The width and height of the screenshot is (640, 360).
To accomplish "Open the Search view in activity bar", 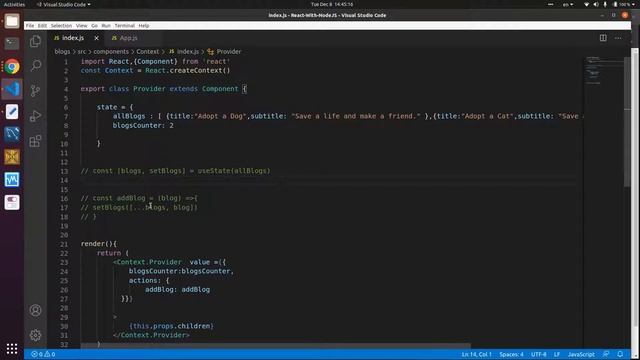I will 36,66.
